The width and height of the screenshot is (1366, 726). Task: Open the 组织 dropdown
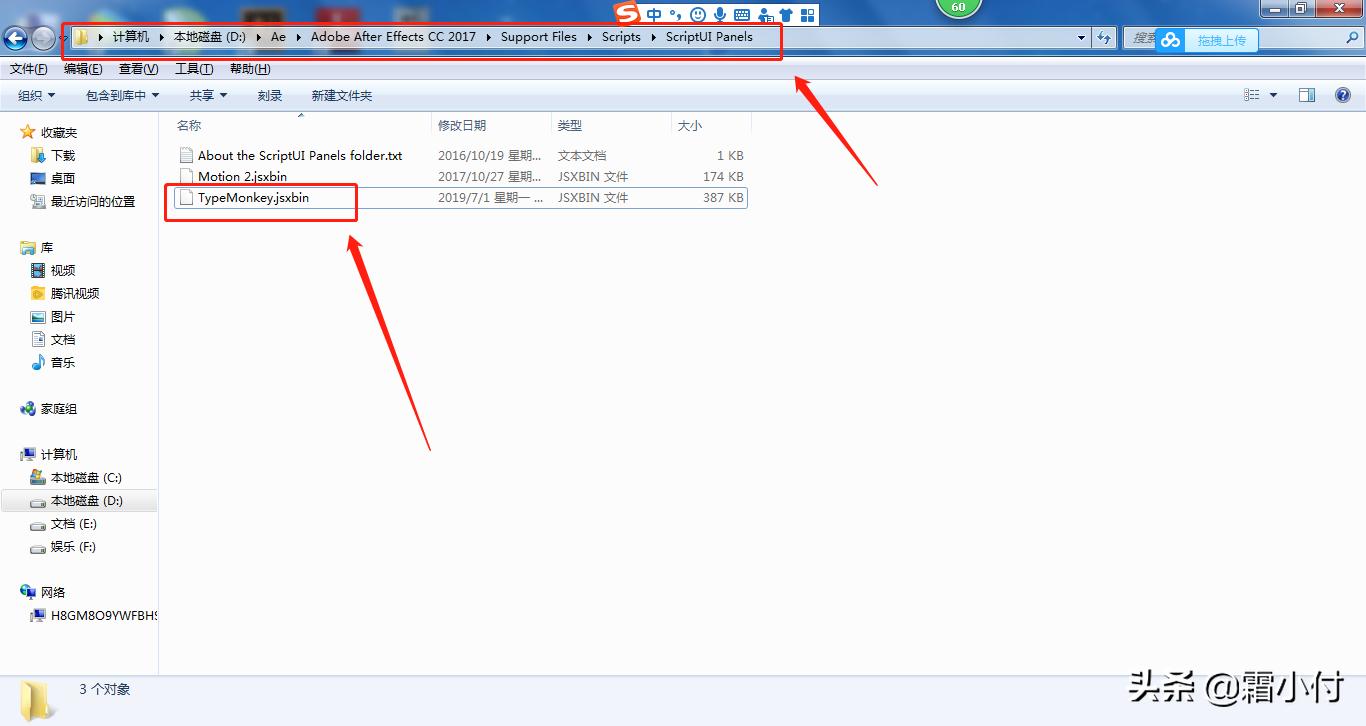coord(37,96)
